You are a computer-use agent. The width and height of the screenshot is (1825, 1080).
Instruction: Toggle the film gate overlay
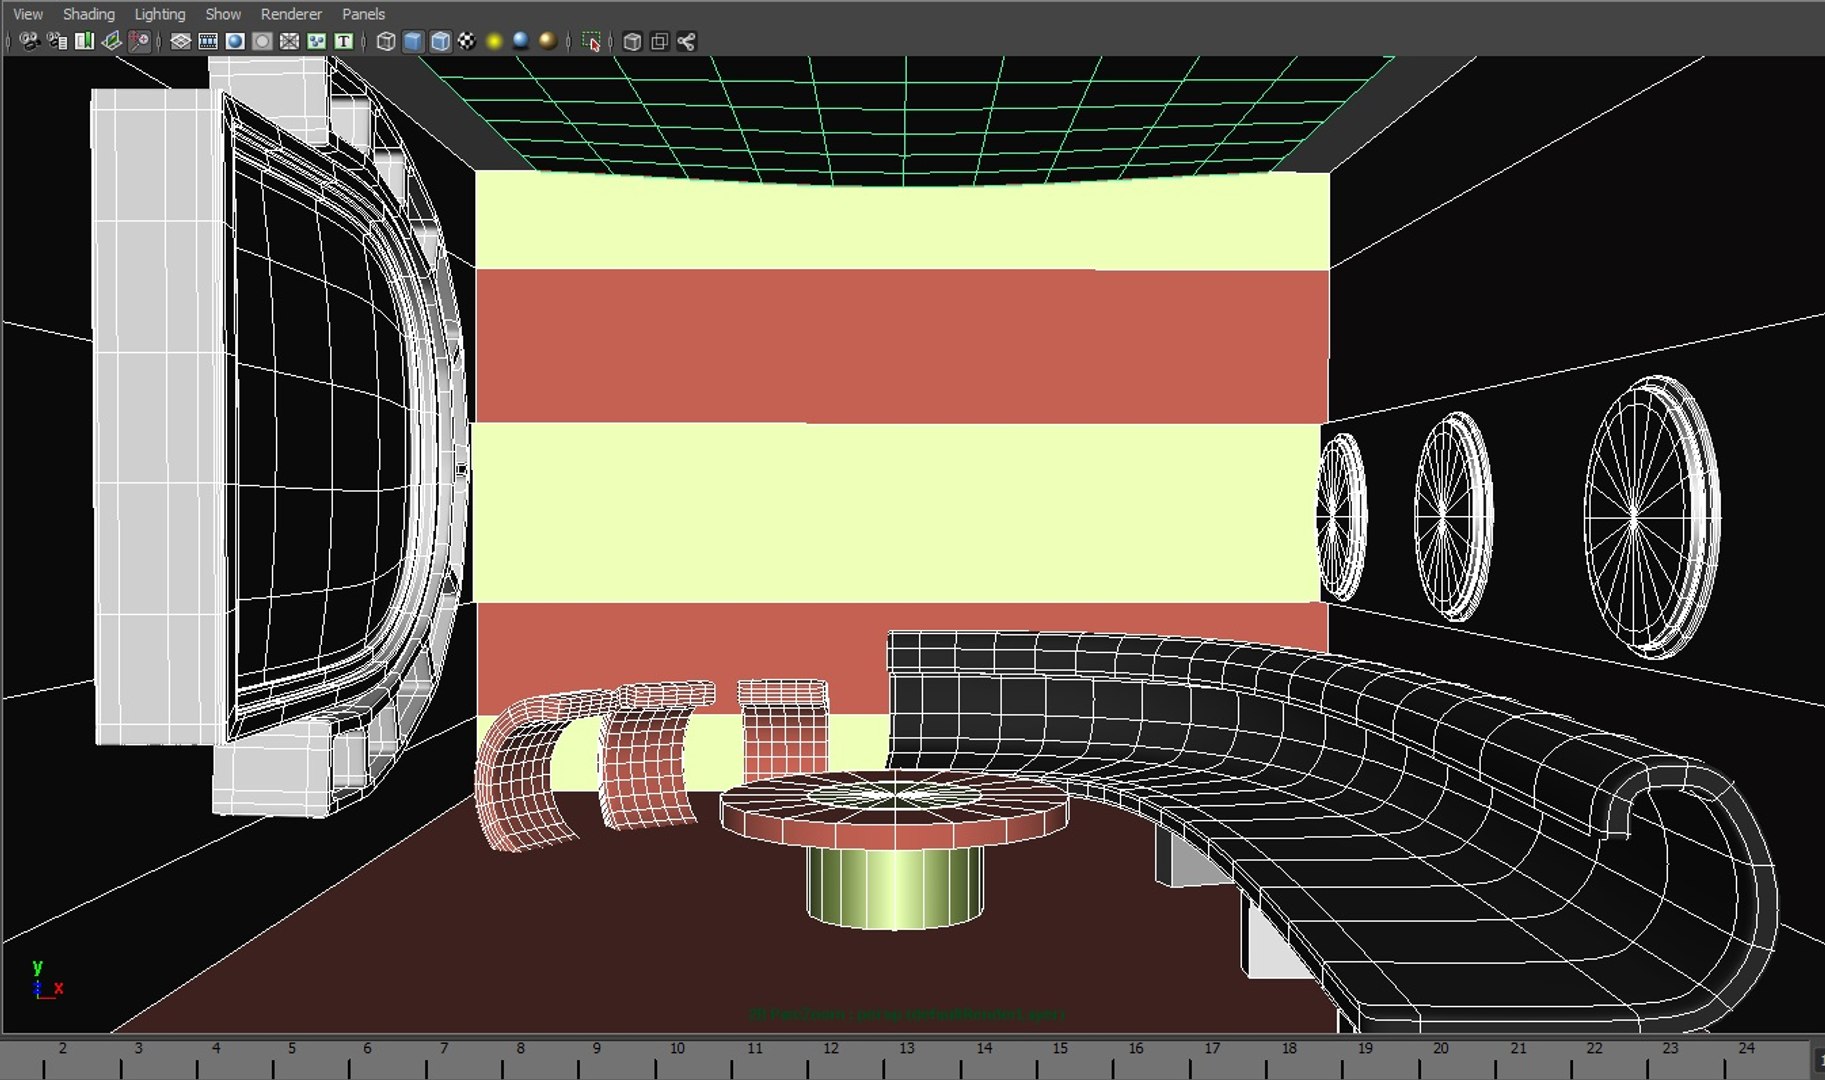point(208,41)
